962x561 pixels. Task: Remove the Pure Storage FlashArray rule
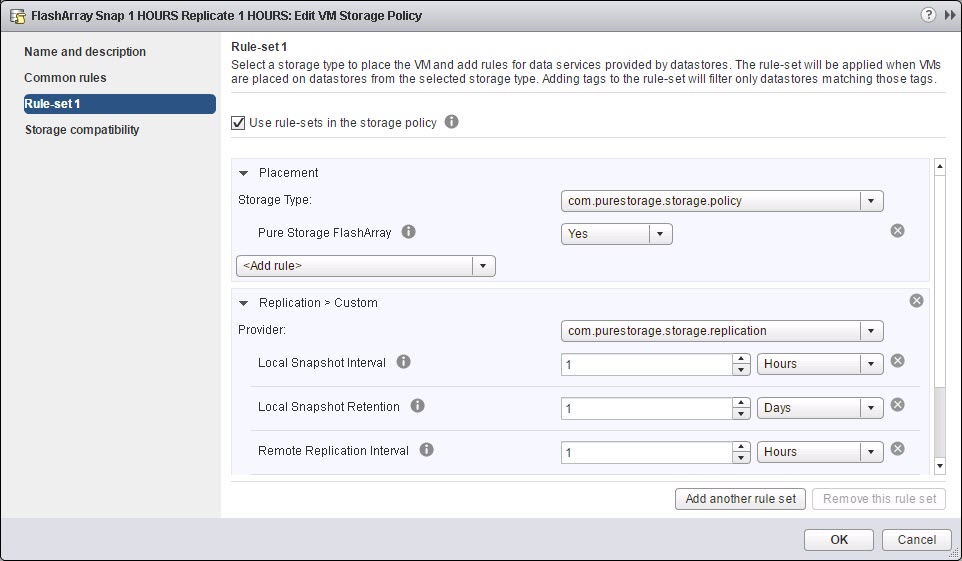[897, 231]
